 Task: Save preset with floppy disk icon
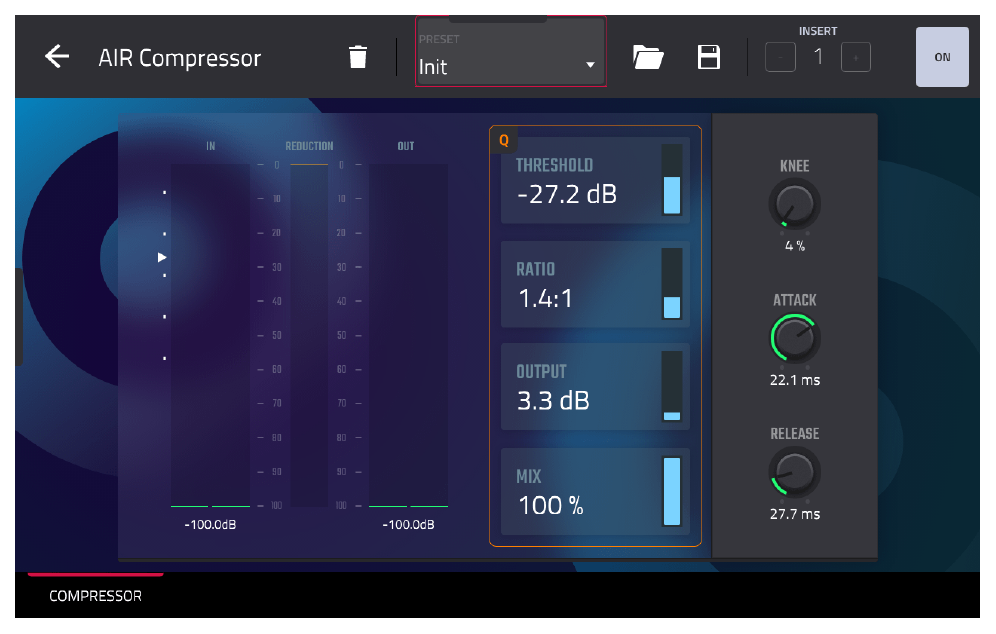(x=709, y=57)
